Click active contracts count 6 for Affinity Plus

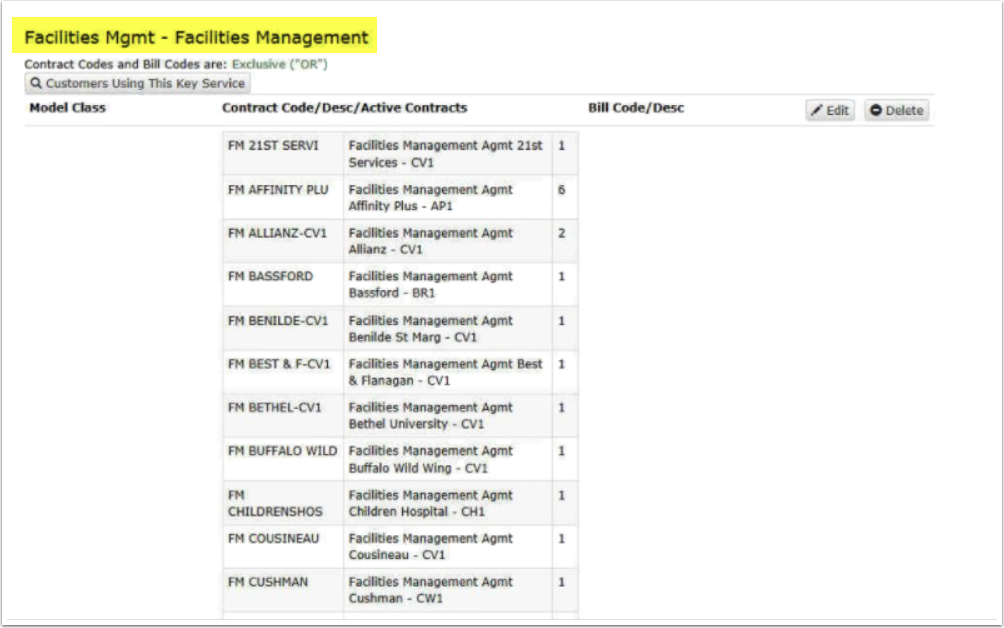(562, 189)
